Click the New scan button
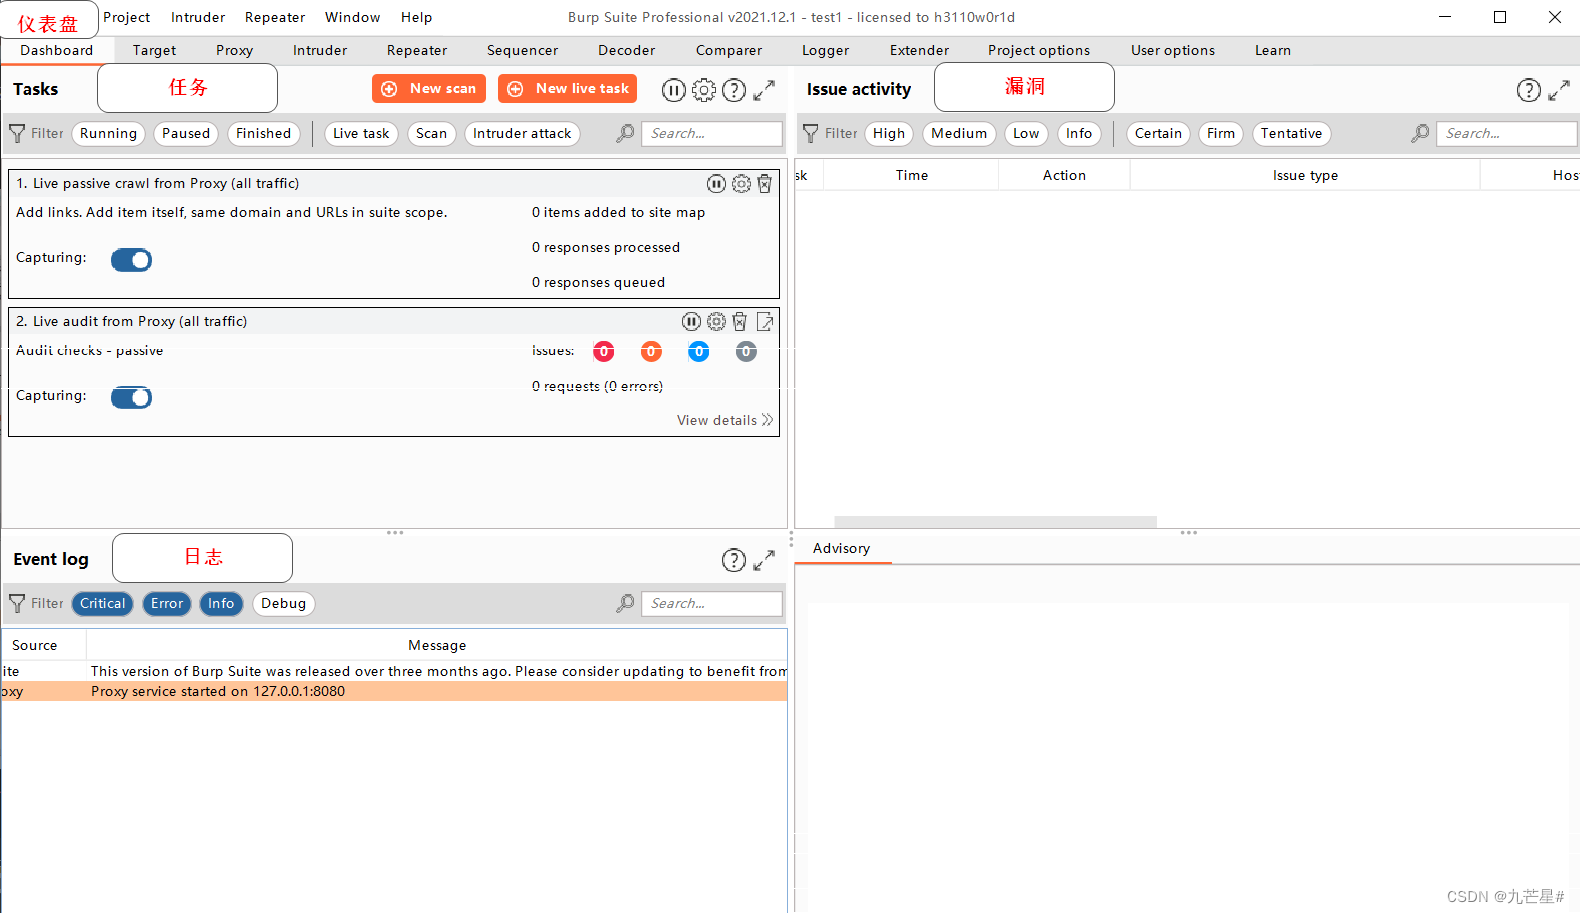1580x913 pixels. (x=429, y=88)
